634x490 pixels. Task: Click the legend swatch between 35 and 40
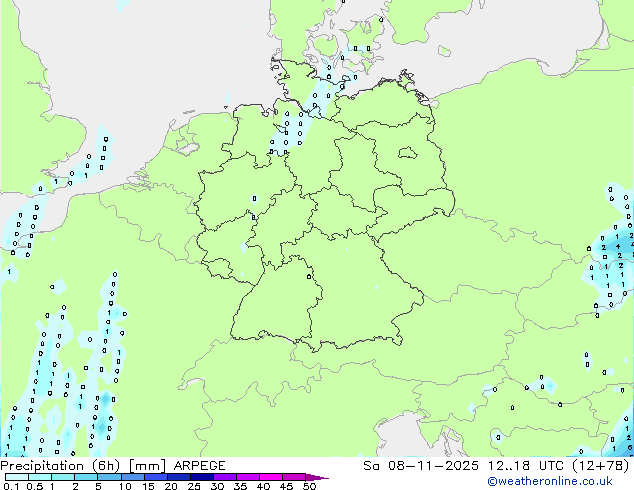pyautogui.click(x=247, y=477)
